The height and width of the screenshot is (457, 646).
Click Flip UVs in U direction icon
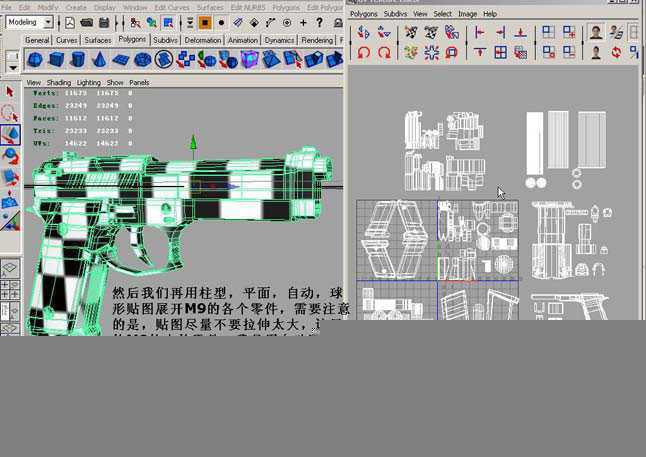(x=363, y=32)
